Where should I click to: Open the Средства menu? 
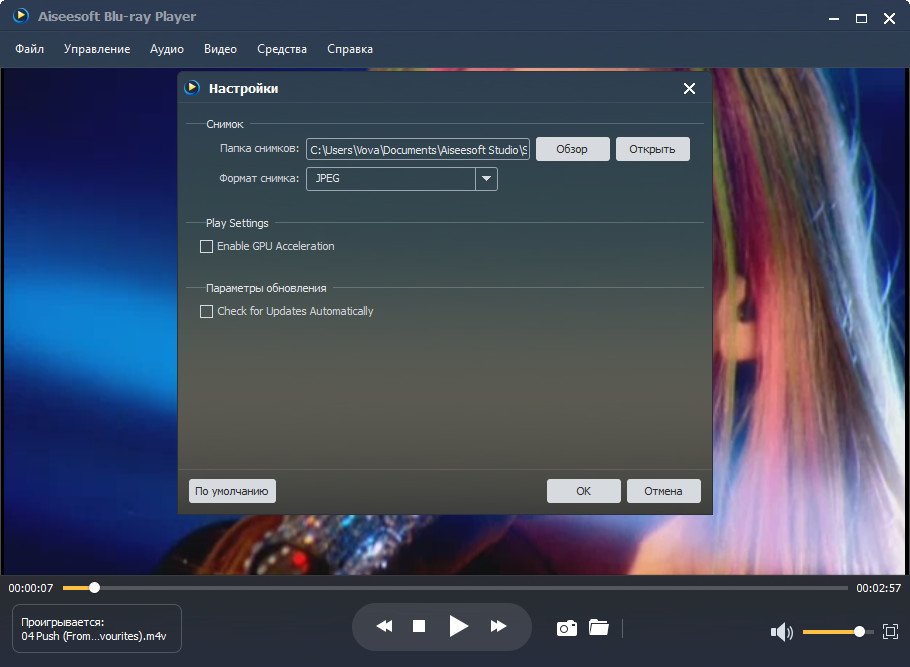point(282,49)
